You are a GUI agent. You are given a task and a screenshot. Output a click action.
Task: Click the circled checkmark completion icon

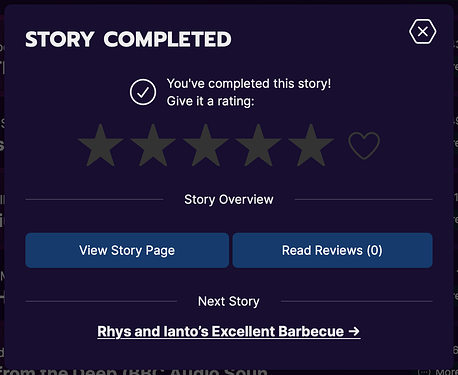pos(143,92)
